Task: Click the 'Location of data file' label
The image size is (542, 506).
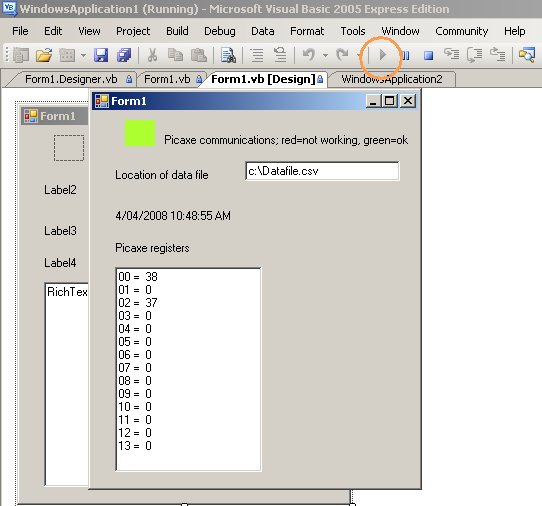Action: coord(162,175)
